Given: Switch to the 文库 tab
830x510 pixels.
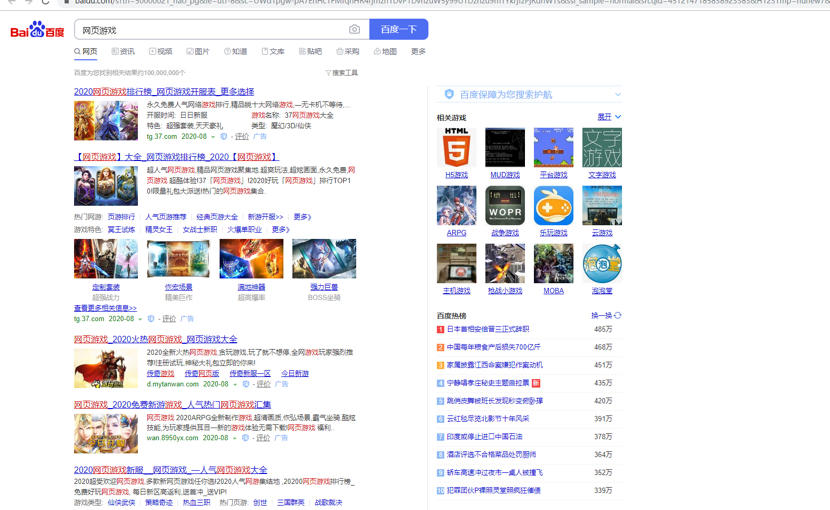Looking at the screenshot, I should tap(273, 51).
